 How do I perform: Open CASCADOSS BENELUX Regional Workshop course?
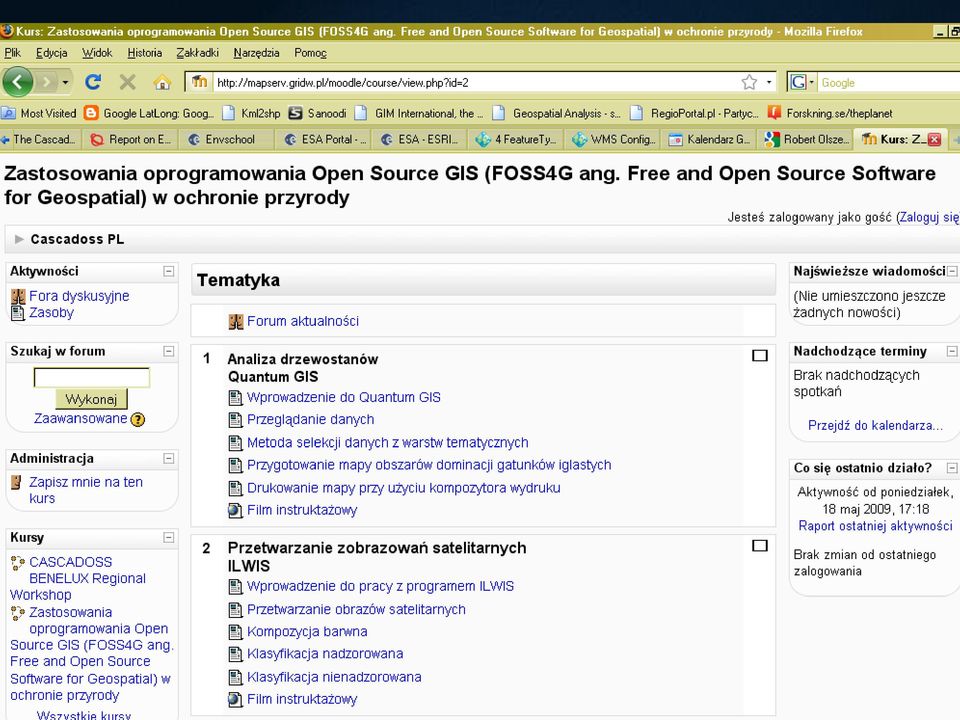(78, 579)
